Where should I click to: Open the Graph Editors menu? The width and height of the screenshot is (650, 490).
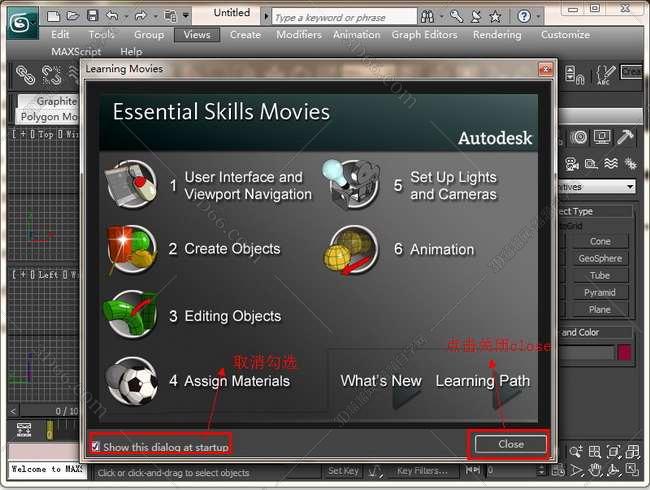424,35
